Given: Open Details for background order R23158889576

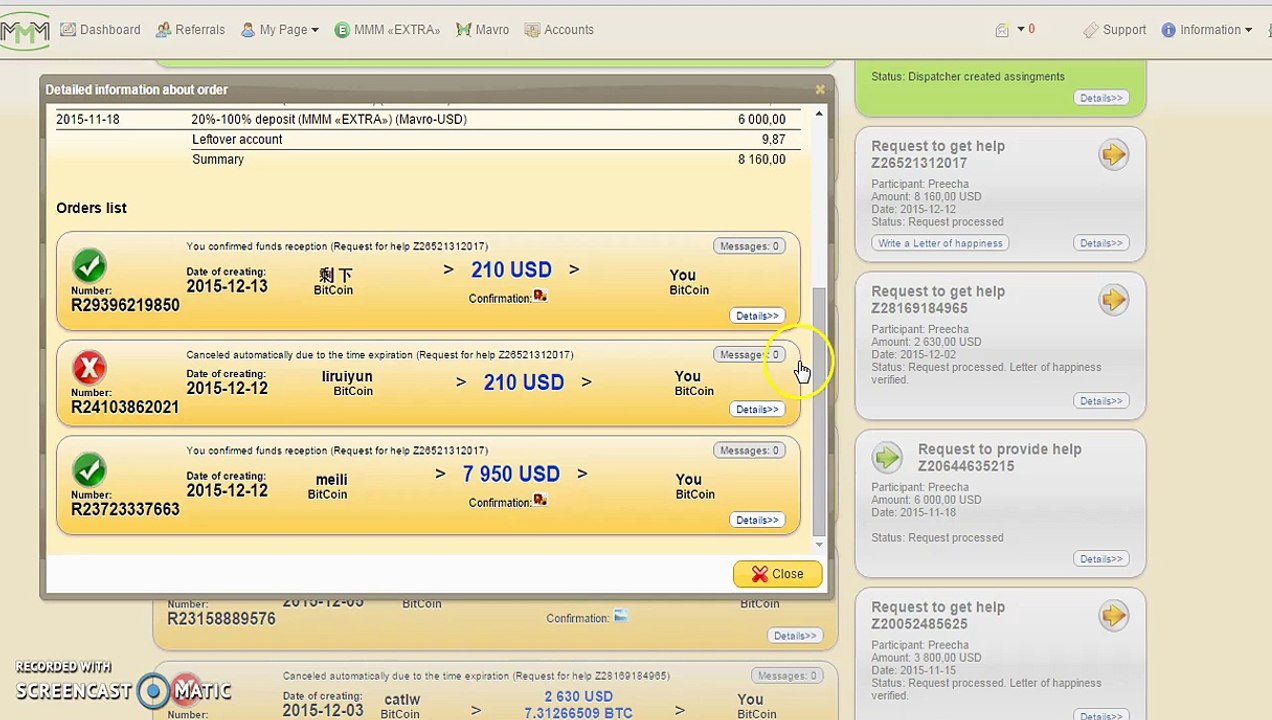Looking at the screenshot, I should click(x=795, y=636).
